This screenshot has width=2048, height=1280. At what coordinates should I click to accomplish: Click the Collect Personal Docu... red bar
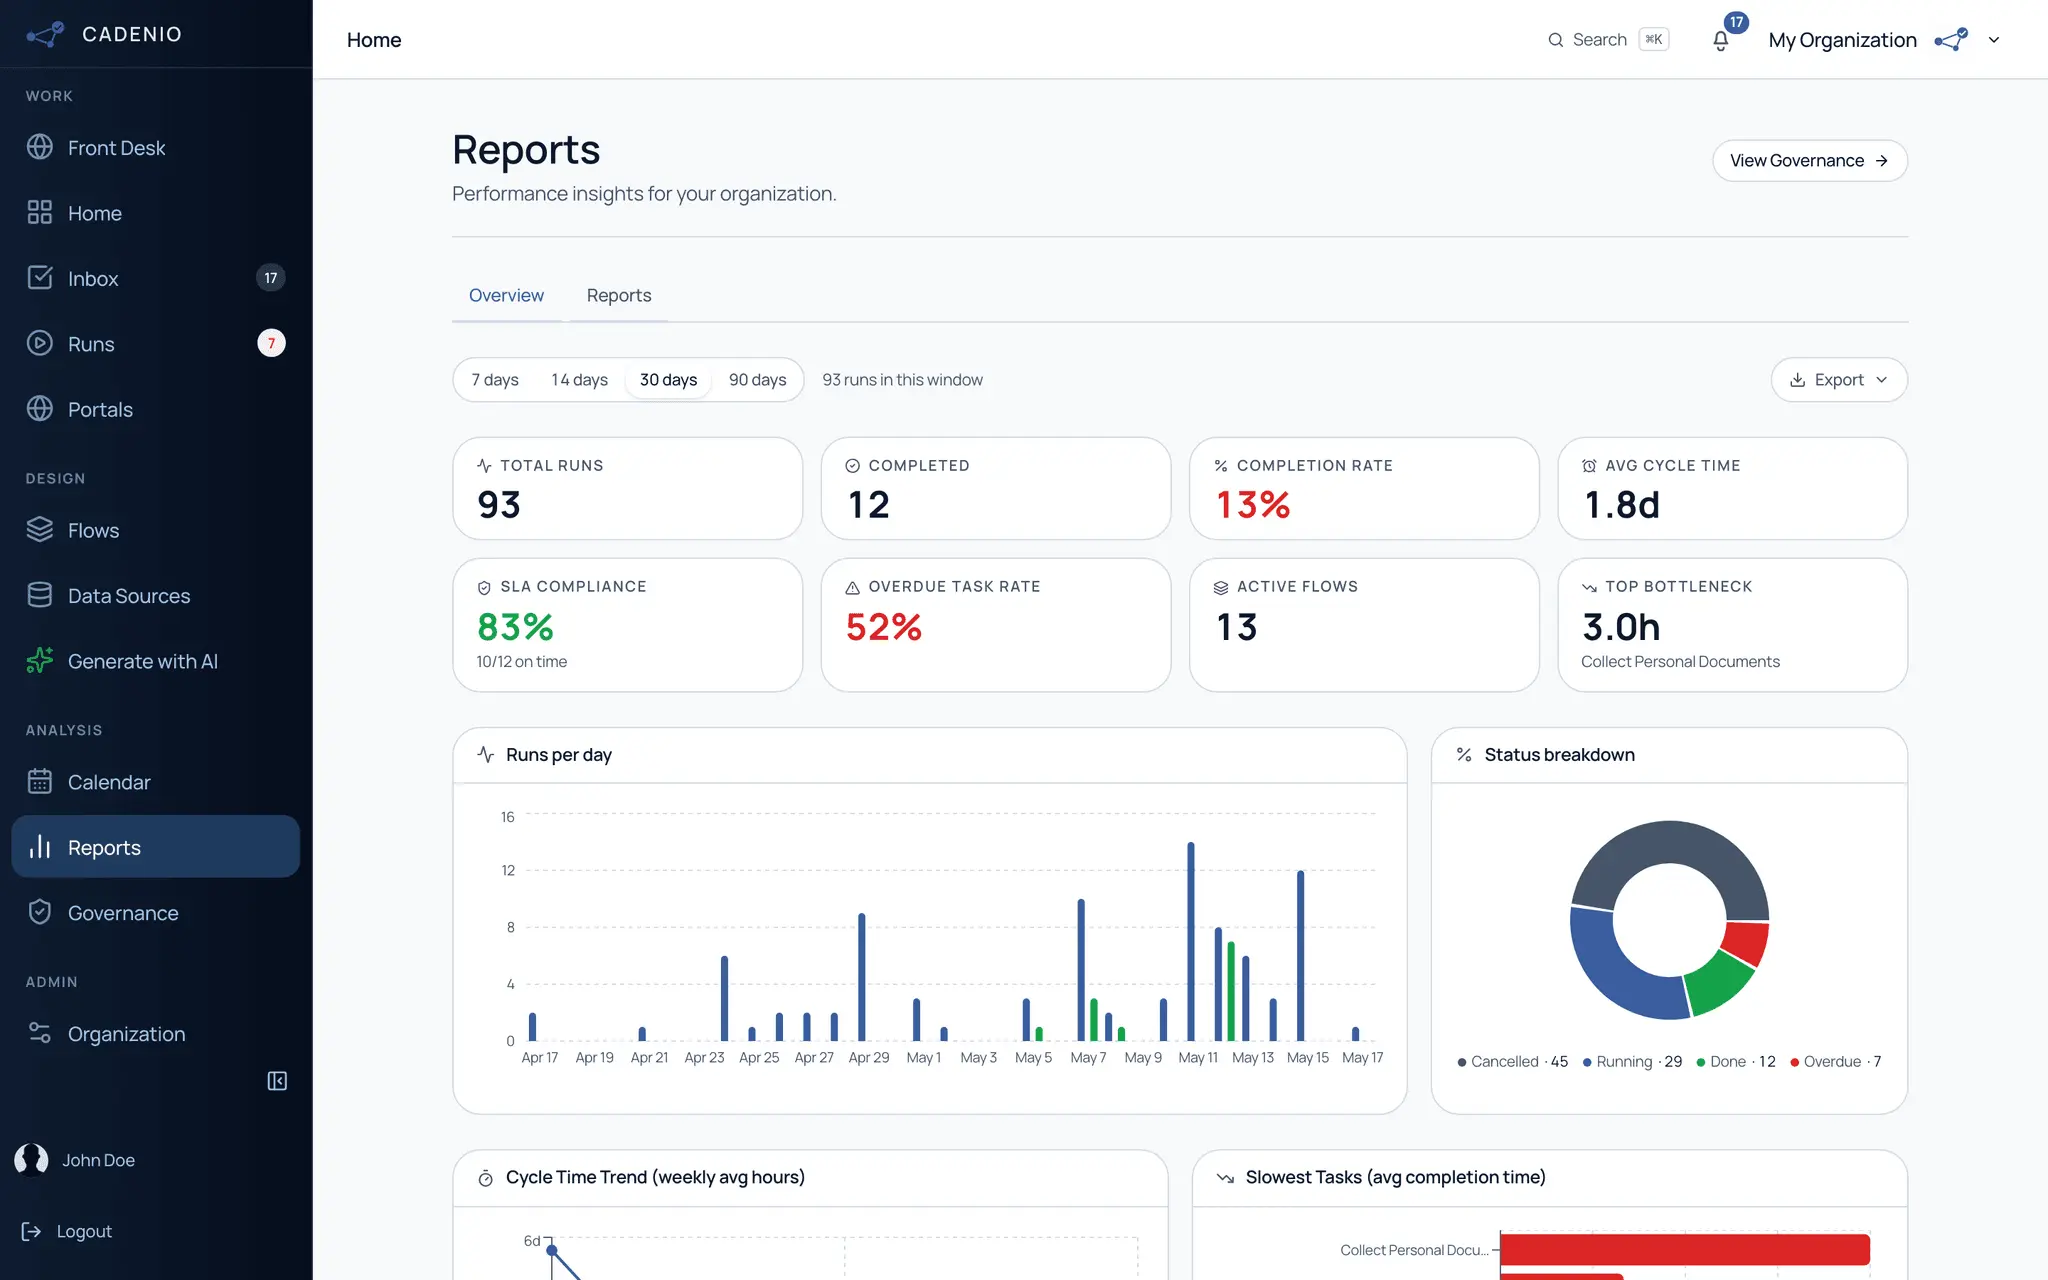[x=1685, y=1250]
